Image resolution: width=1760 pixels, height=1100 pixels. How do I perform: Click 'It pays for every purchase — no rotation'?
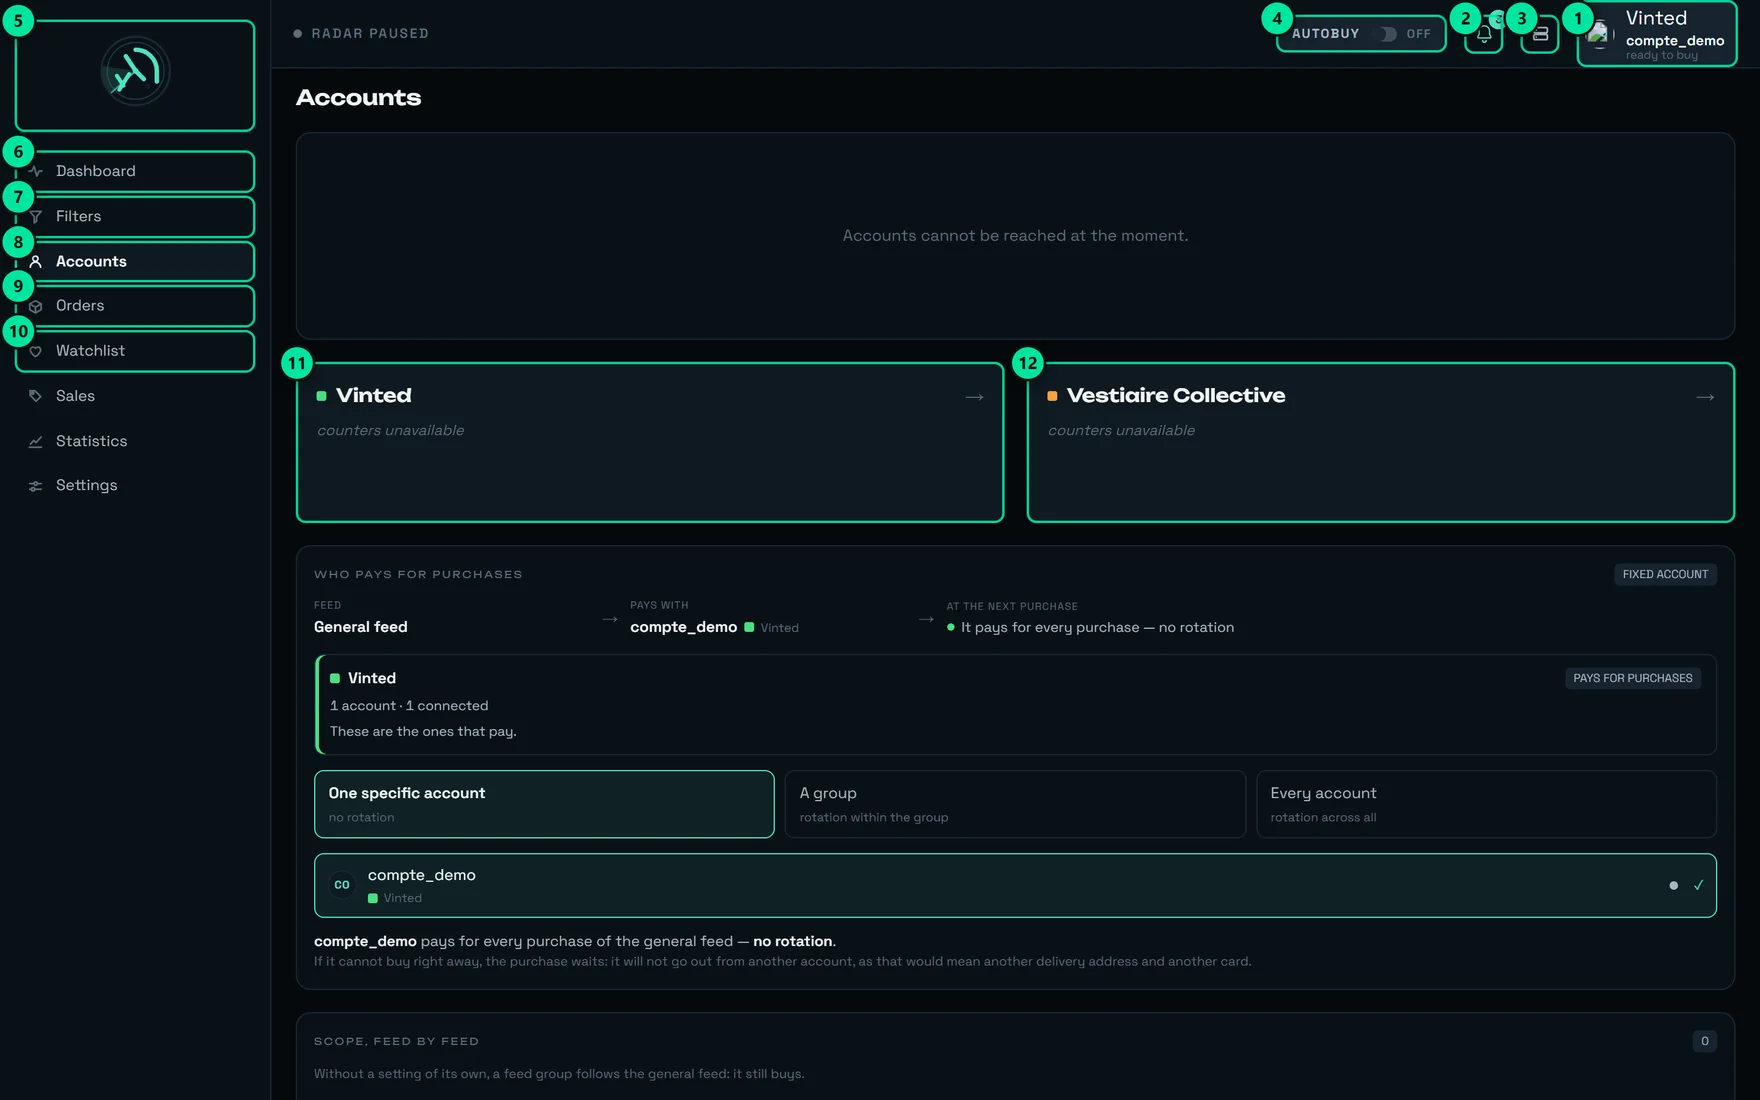[1097, 627]
